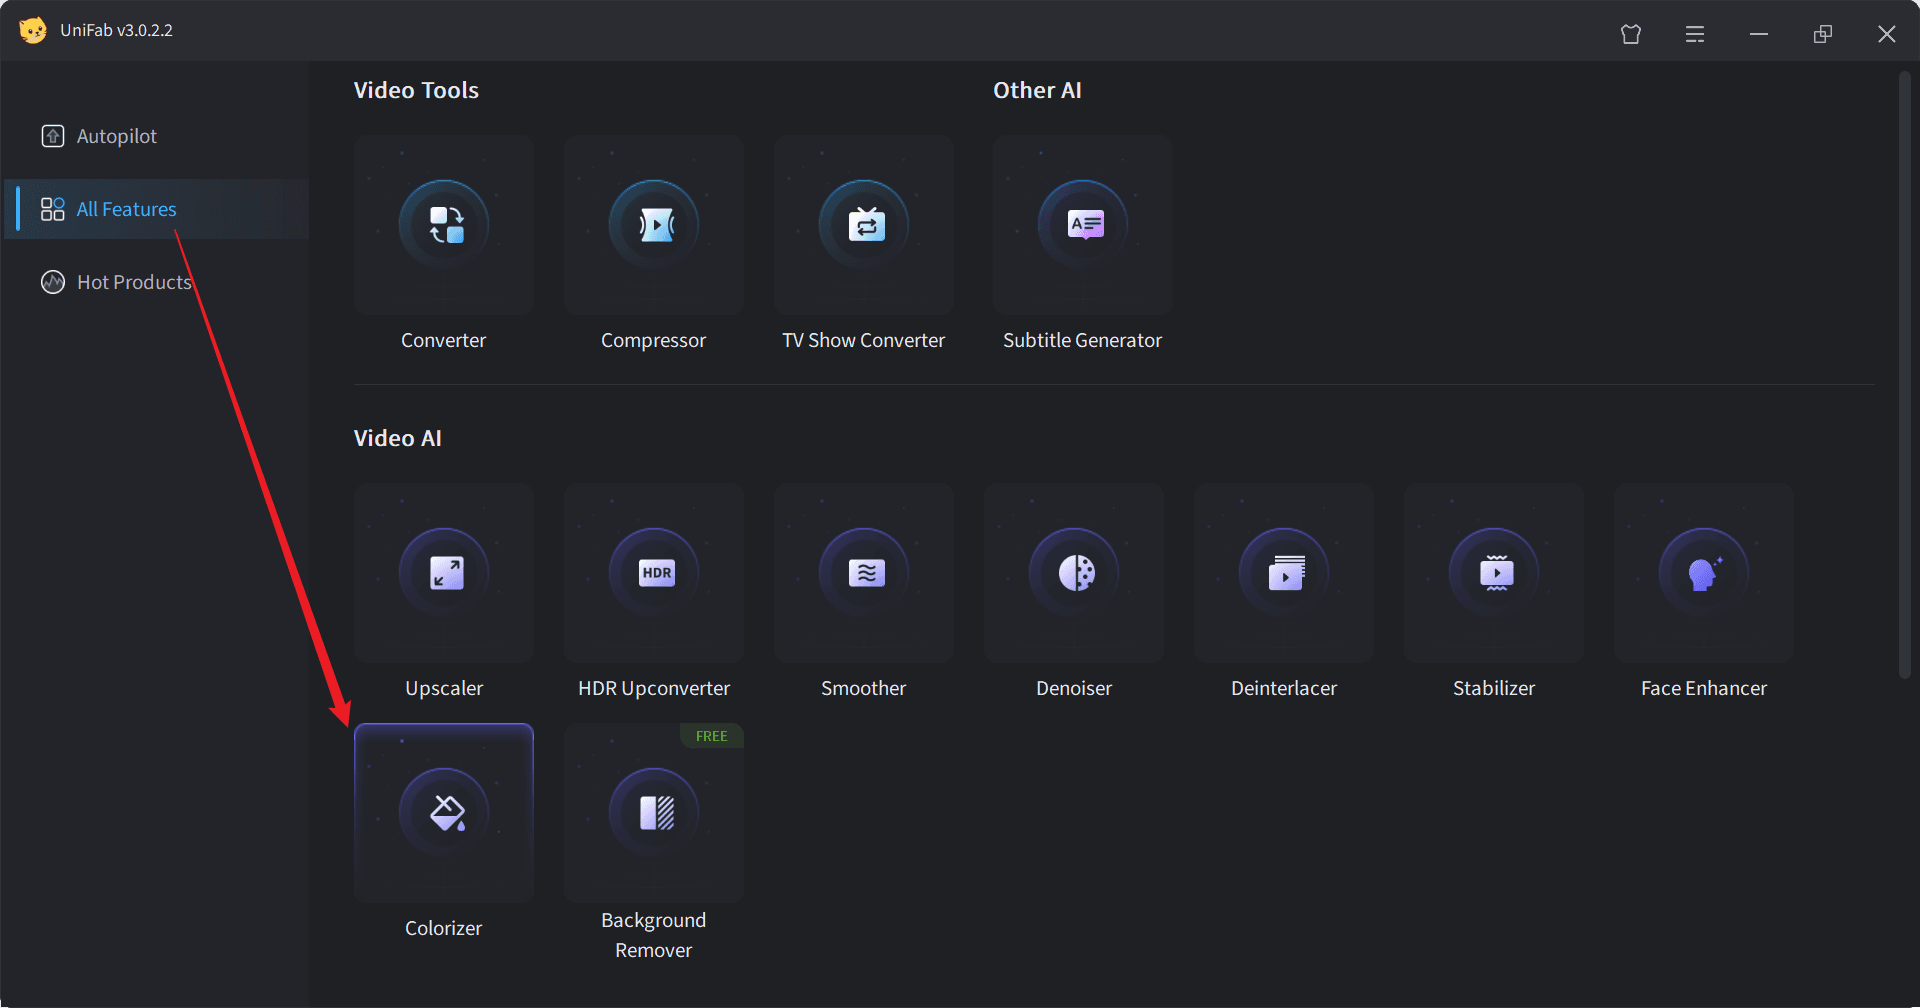Viewport: 1920px width, 1008px height.
Task: Click the Deinterlacer label
Action: pyautogui.click(x=1284, y=688)
